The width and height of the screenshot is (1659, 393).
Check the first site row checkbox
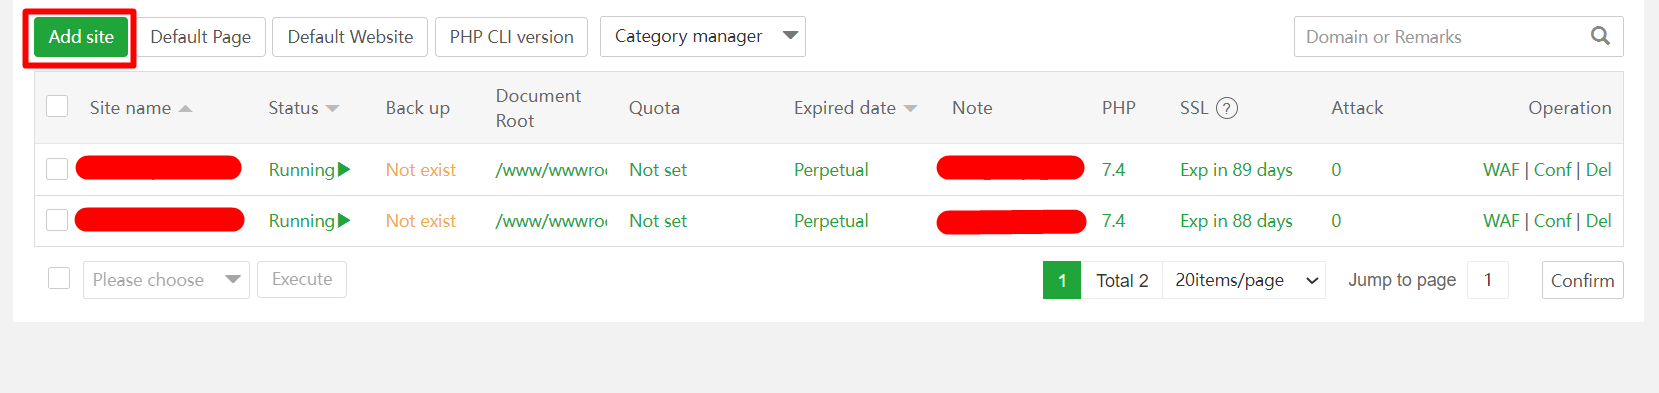tap(57, 169)
